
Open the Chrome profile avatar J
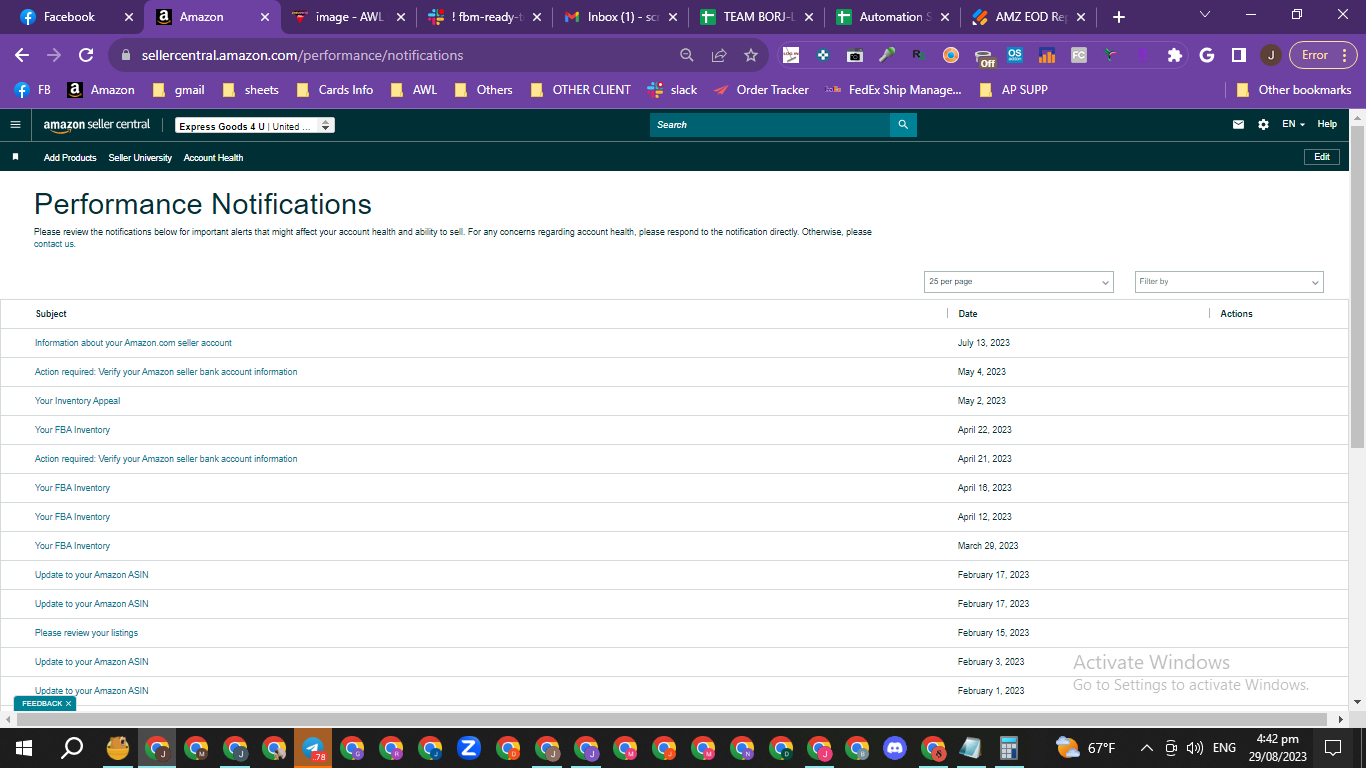(x=1270, y=55)
